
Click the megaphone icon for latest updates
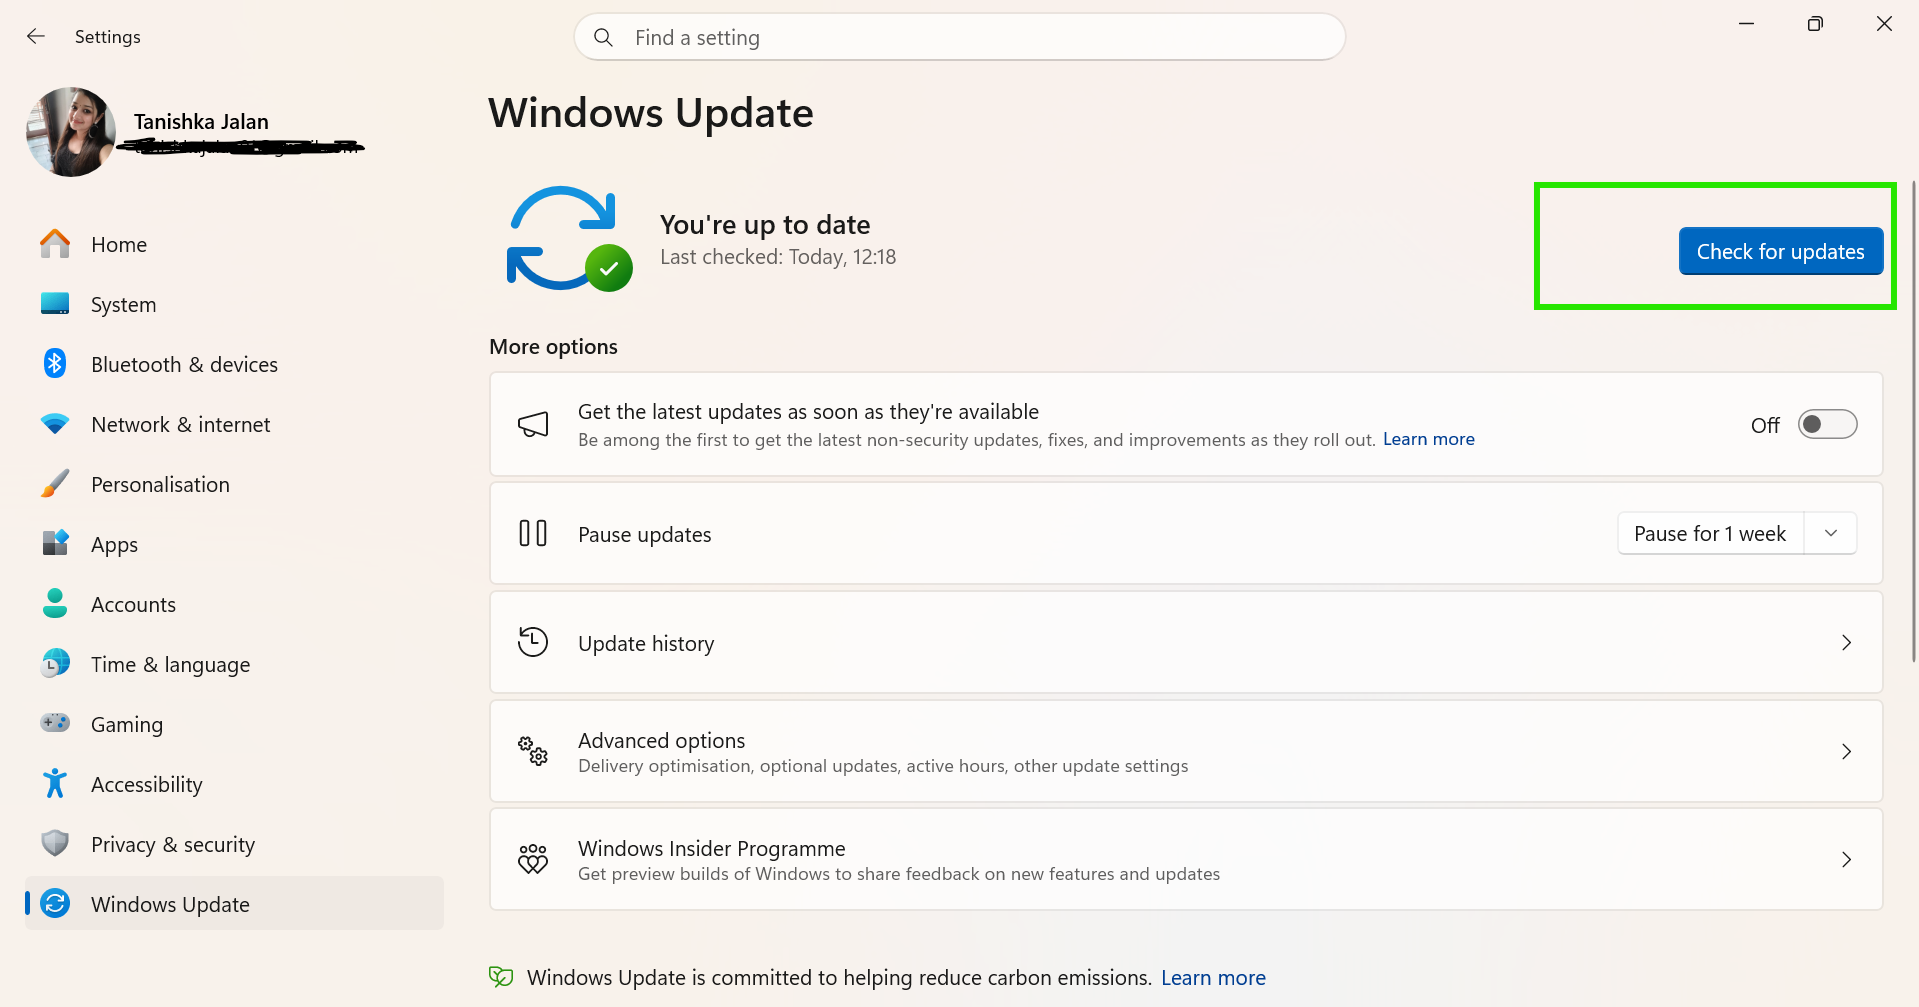[533, 425]
